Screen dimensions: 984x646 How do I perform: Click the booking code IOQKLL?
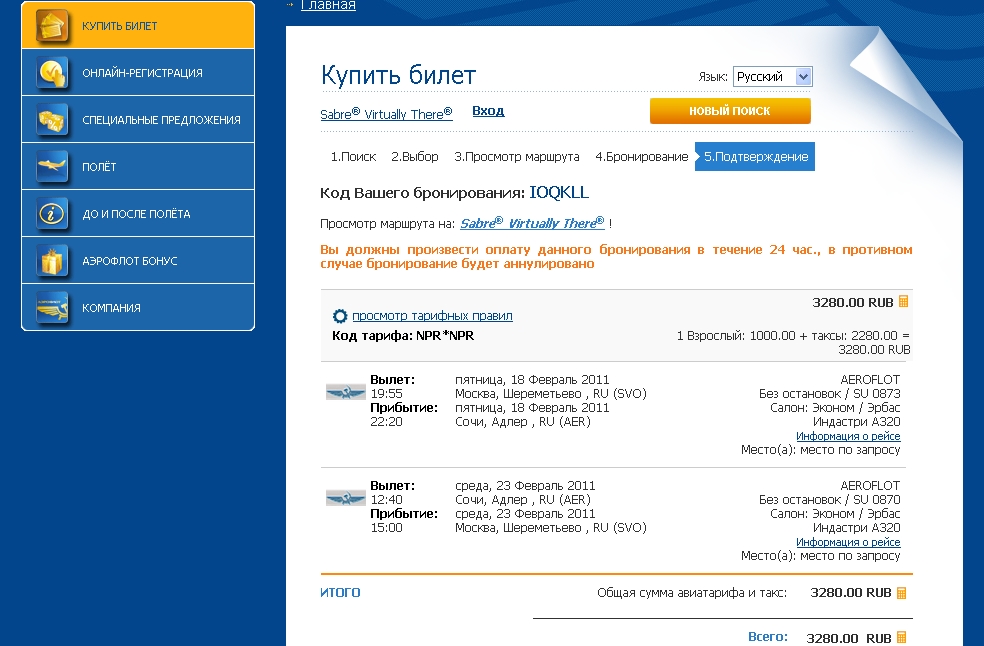click(559, 193)
